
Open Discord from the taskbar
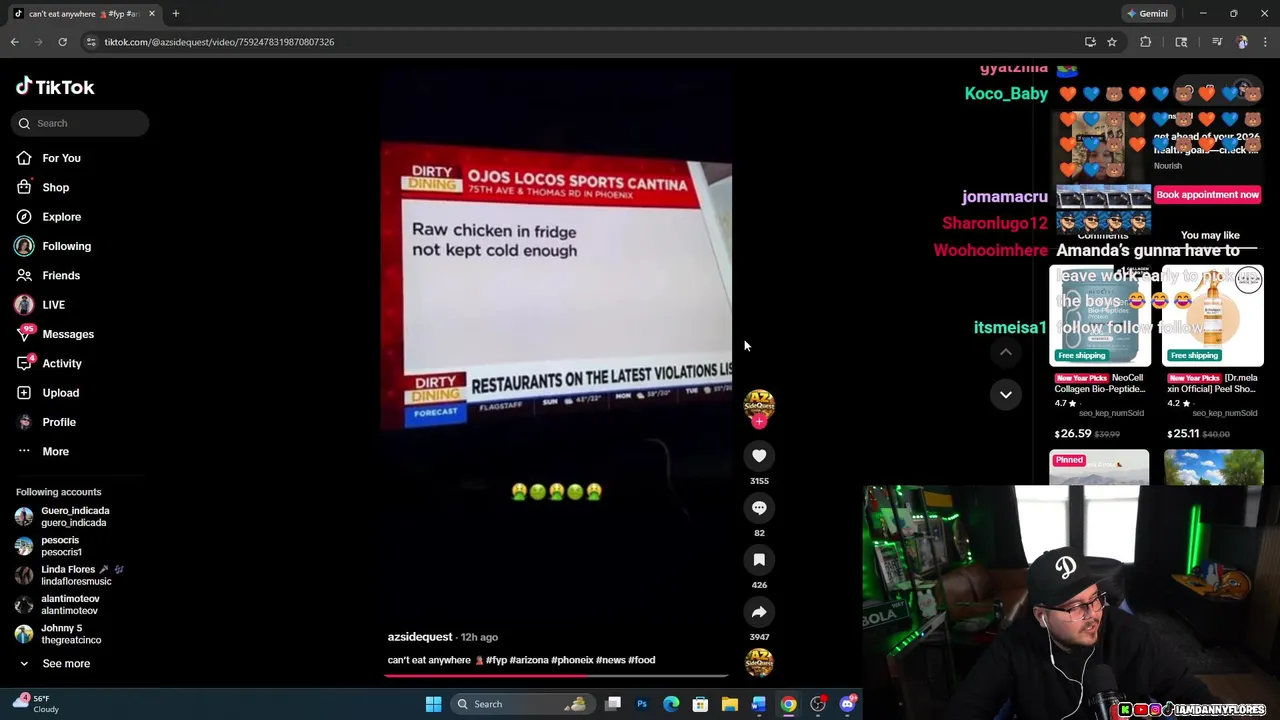[848, 704]
